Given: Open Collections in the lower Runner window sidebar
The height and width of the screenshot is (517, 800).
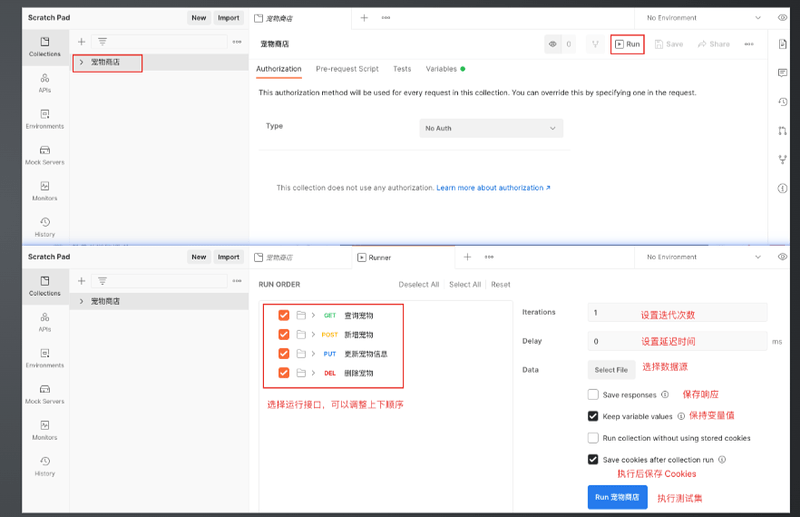Looking at the screenshot, I should [x=45, y=286].
